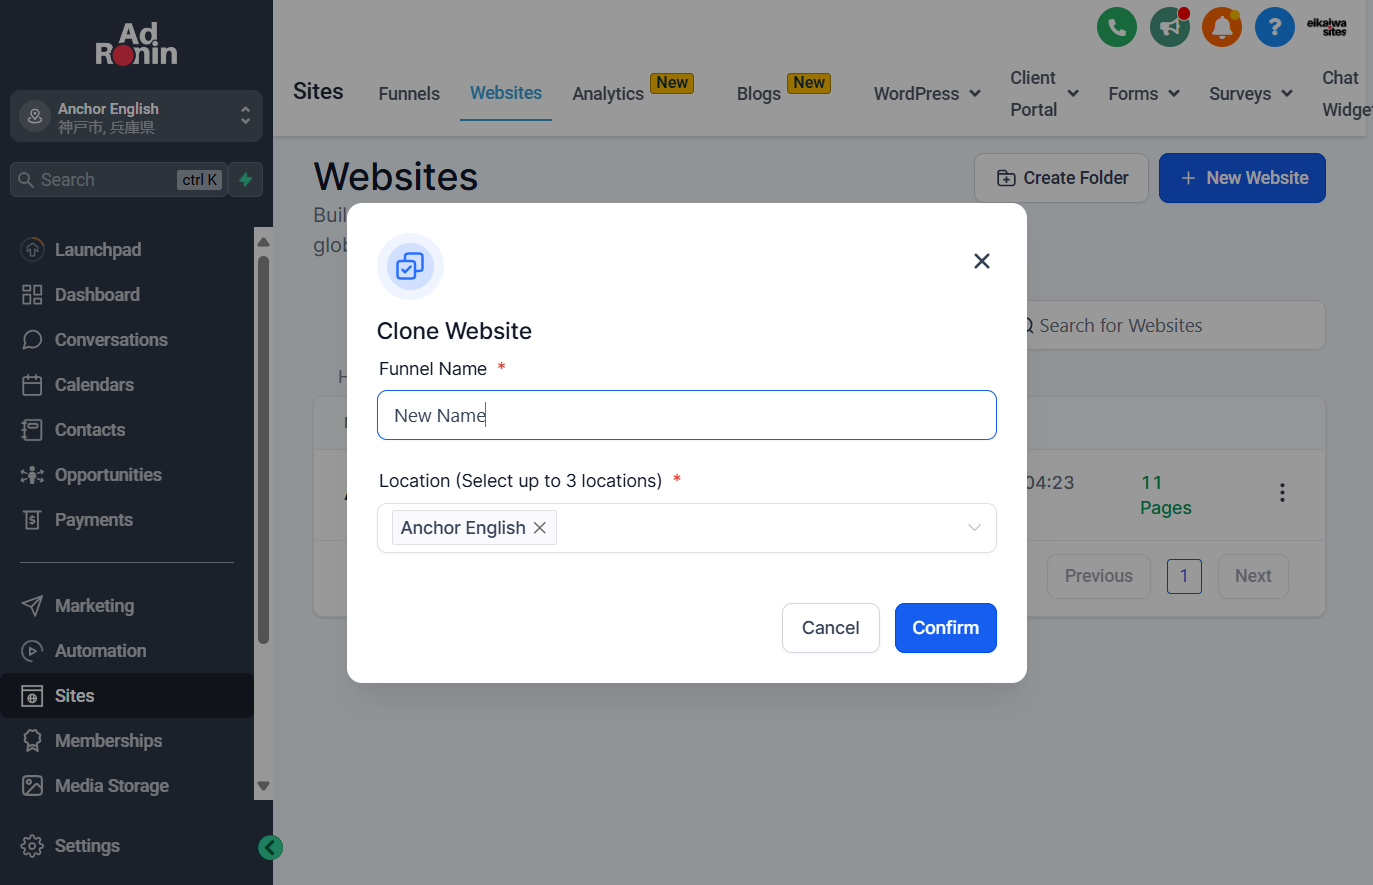The width and height of the screenshot is (1373, 885).
Task: Open Settings at sidebar bottom
Action: click(87, 846)
